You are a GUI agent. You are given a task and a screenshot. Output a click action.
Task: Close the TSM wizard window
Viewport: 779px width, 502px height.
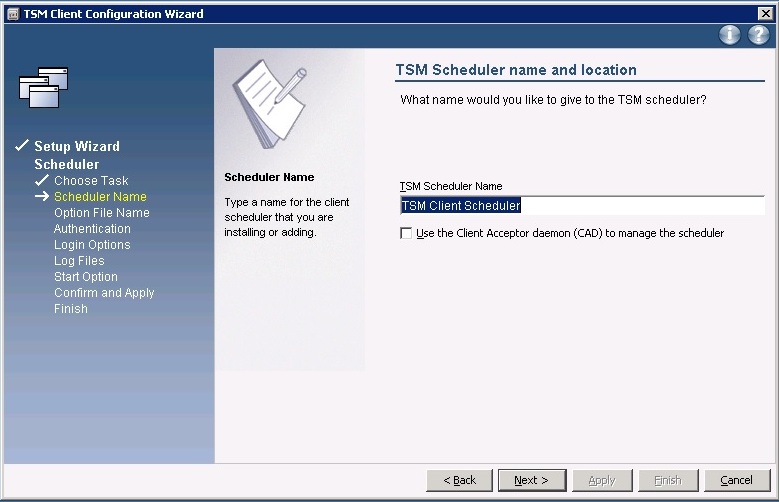coord(766,14)
